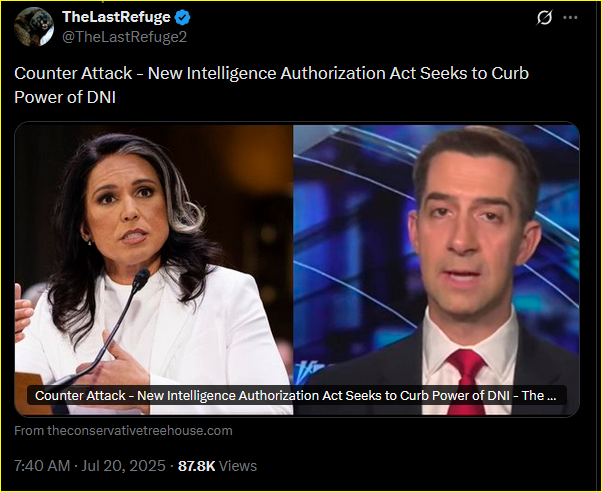The height and width of the screenshot is (492, 602).
Task: Click the blue verified checkmark badge
Action: (x=183, y=17)
